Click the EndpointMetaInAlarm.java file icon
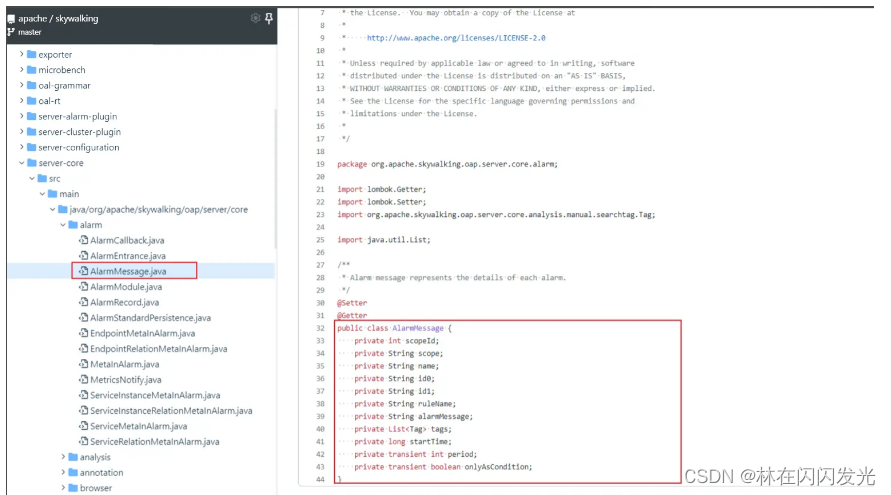The height and width of the screenshot is (495, 891). click(x=84, y=333)
